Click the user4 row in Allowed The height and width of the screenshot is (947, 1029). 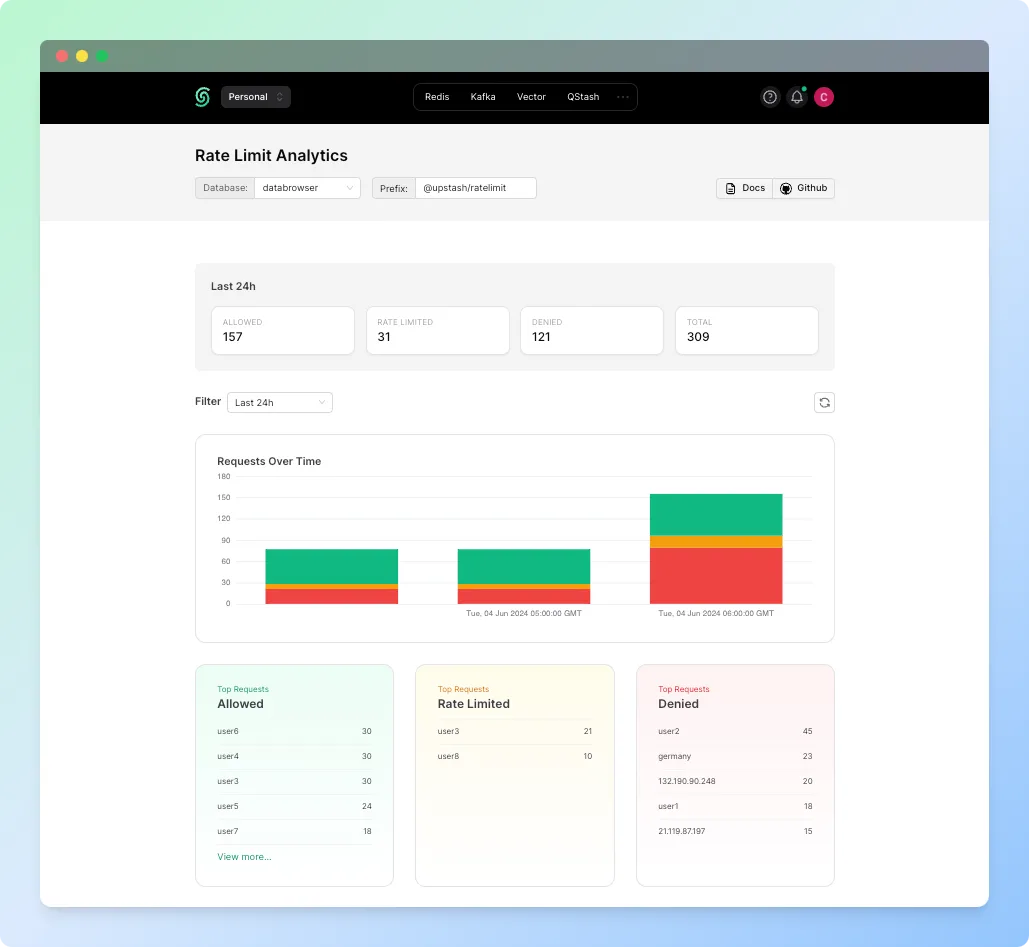coord(295,756)
